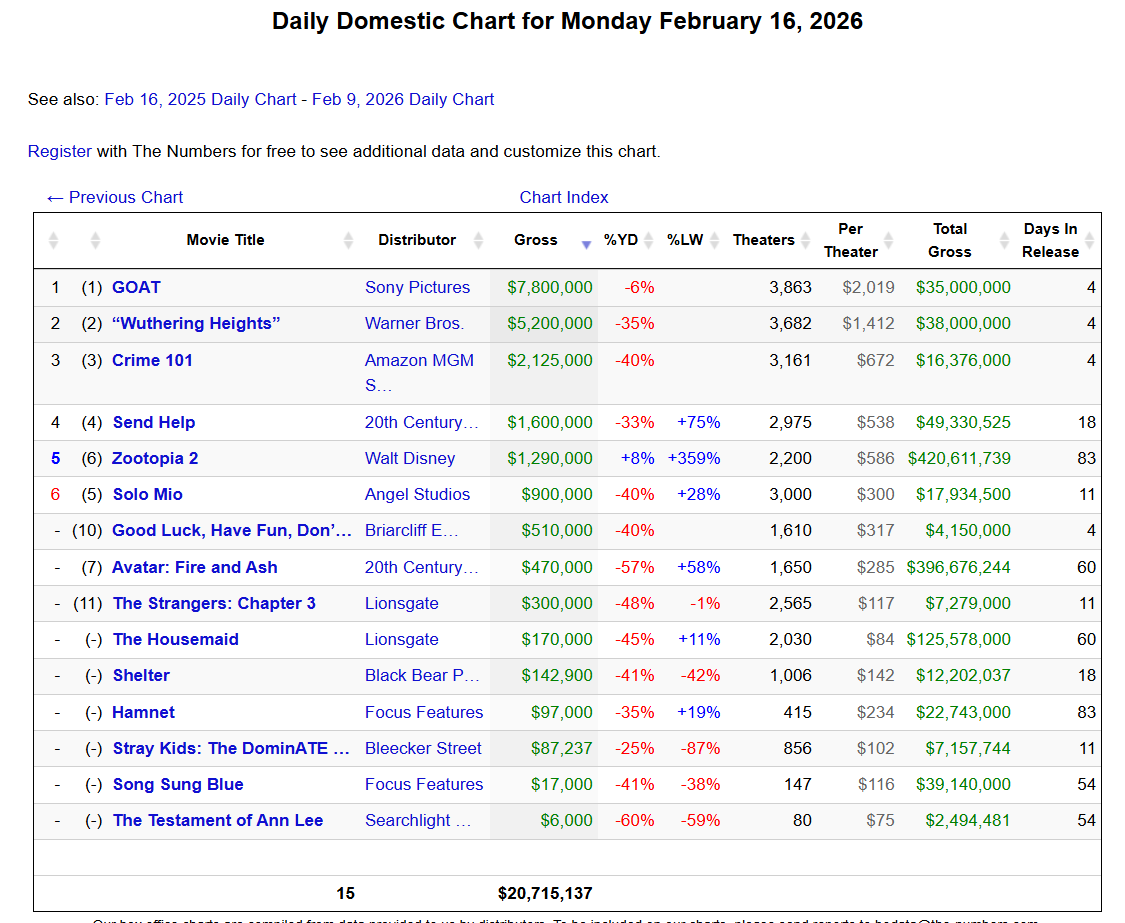Open the Feb 9, 2026 Daily Chart
Image resolution: width=1125 pixels, height=923 pixels.
(403, 99)
